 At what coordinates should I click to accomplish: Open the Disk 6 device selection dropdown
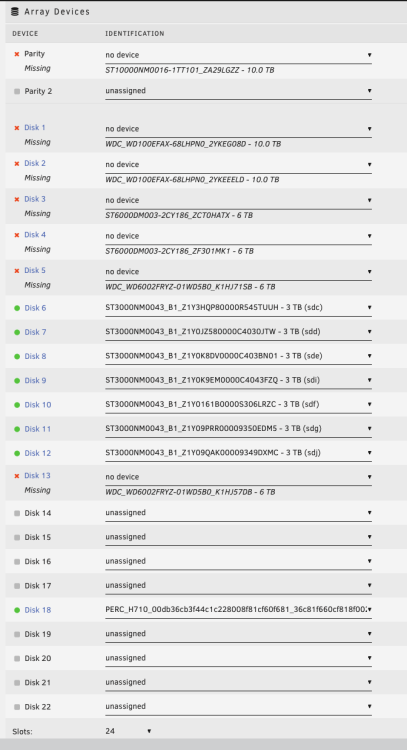point(239,308)
